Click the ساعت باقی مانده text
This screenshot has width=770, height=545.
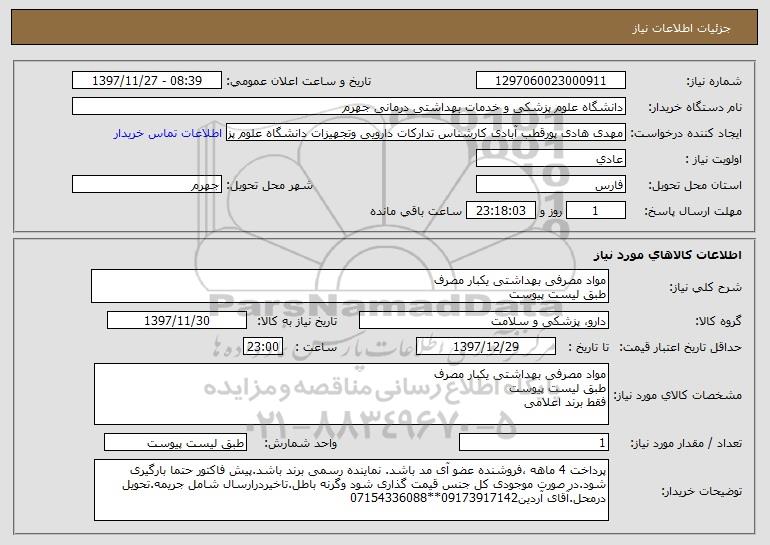click(x=416, y=212)
